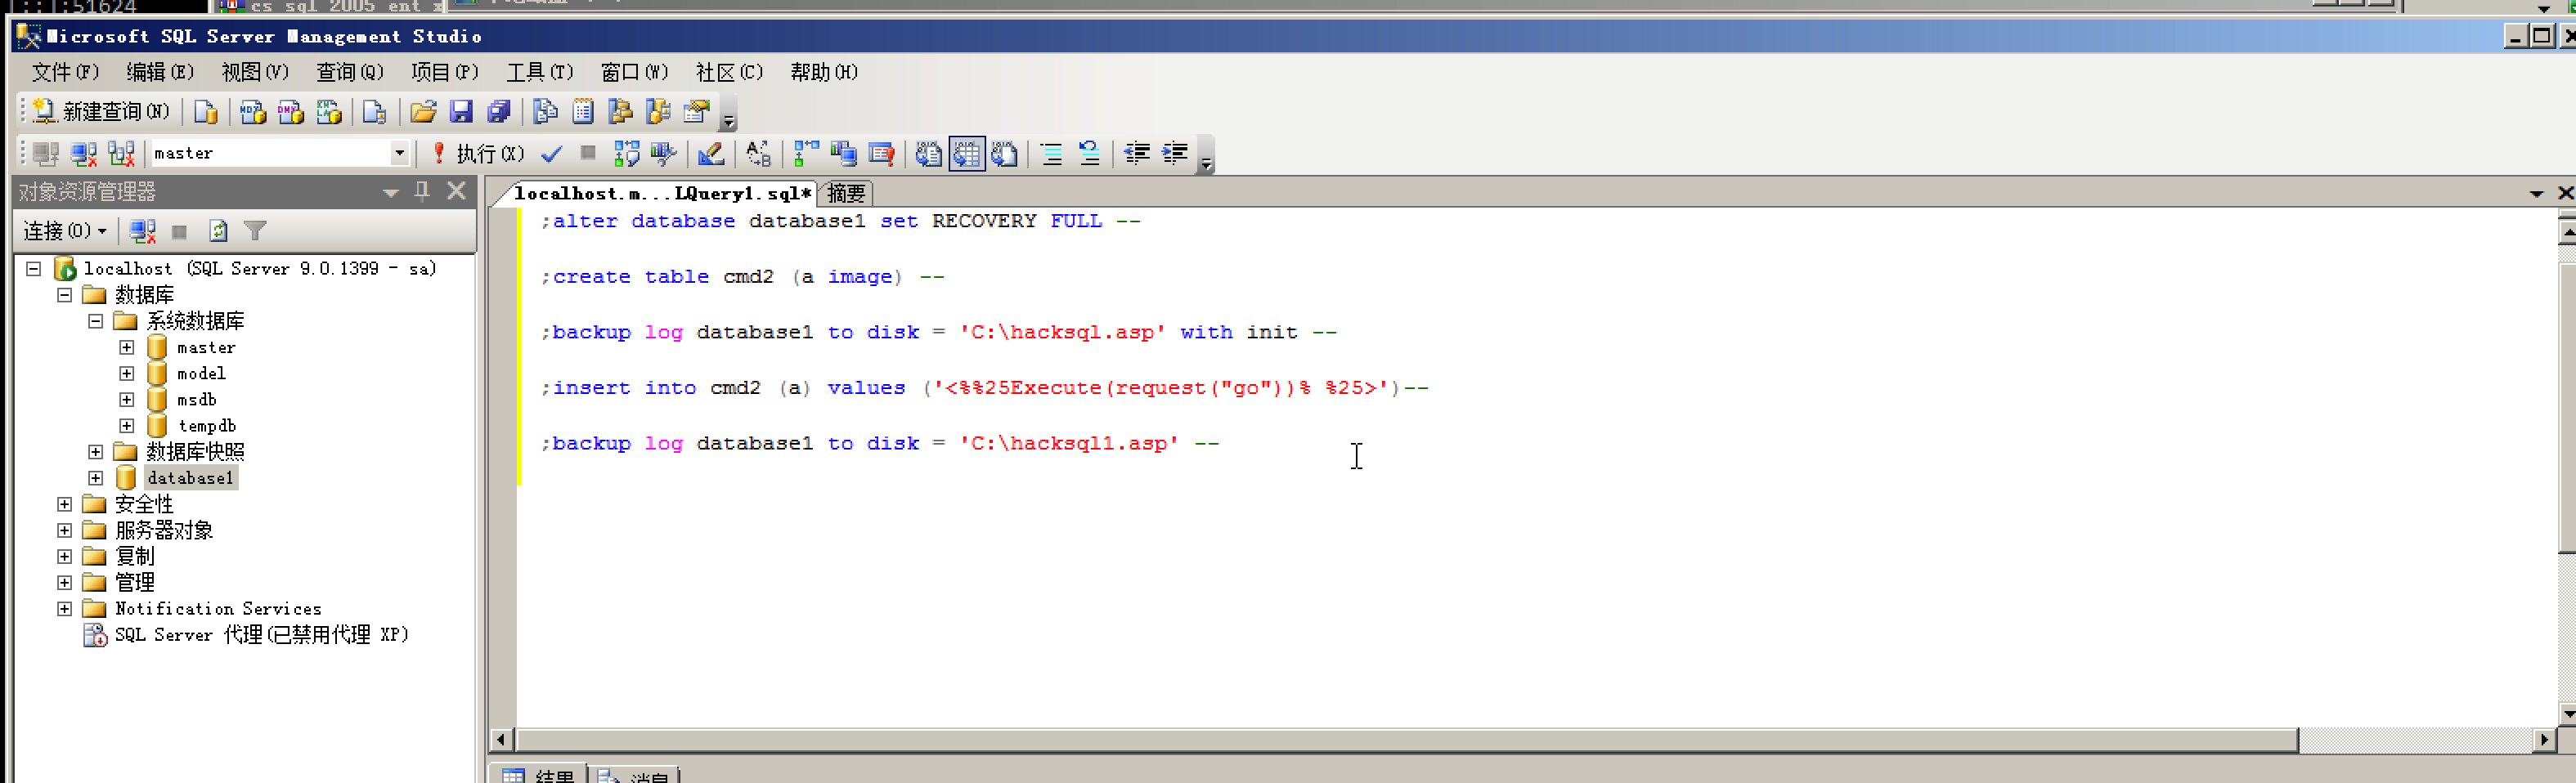
Task: Disconnect the current query connection
Action: point(84,153)
